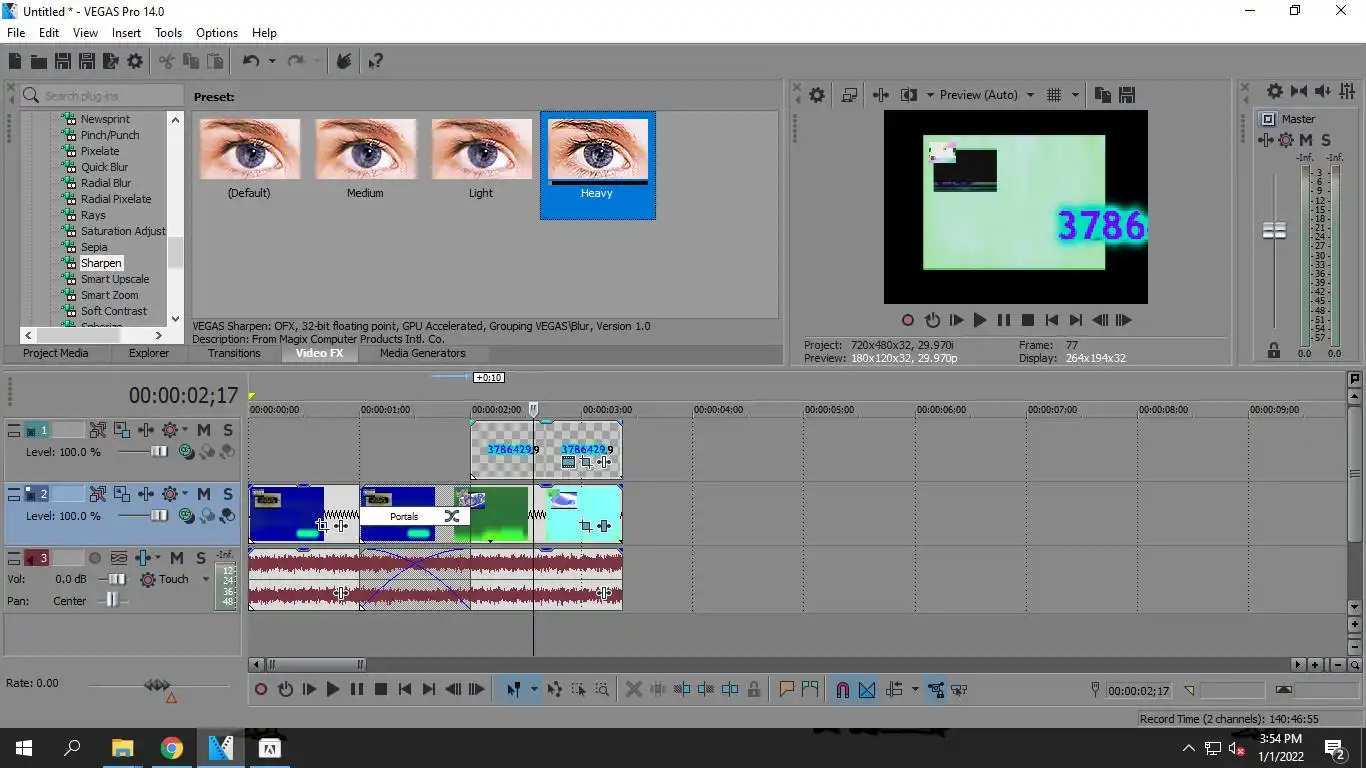
Task: Click the What's This help icon
Action: click(375, 62)
